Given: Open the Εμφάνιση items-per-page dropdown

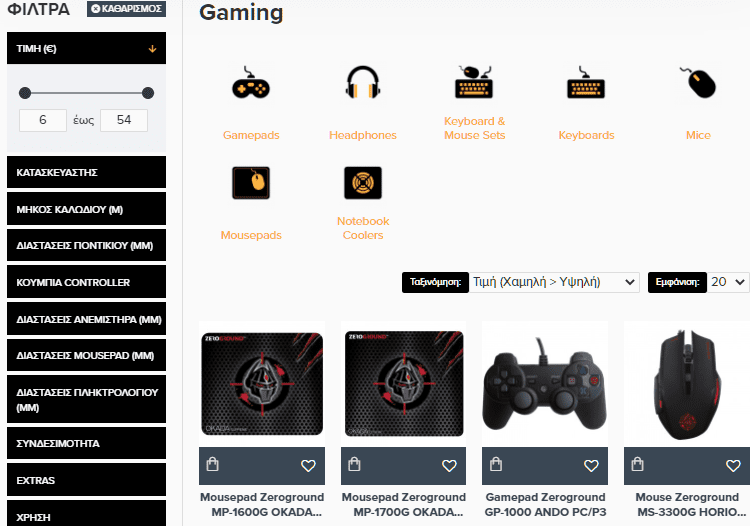Looking at the screenshot, I should (x=728, y=282).
